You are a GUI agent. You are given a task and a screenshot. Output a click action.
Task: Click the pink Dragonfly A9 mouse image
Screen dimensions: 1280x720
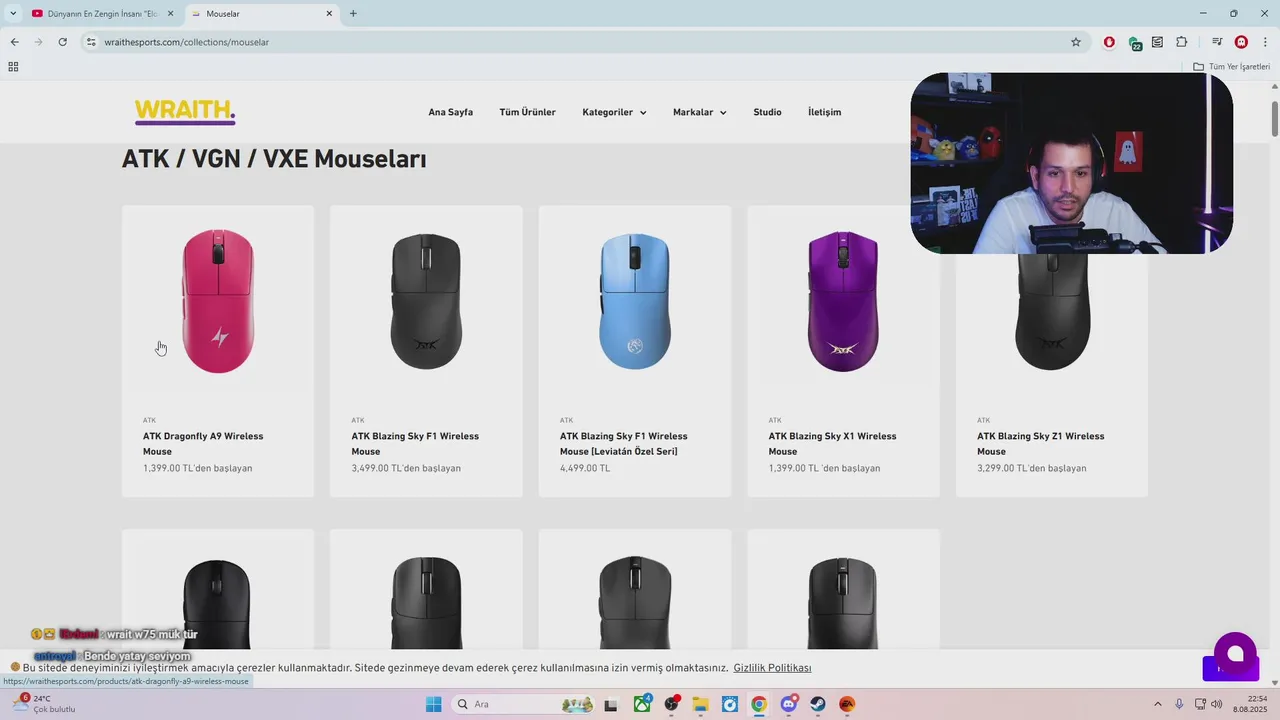(x=218, y=301)
